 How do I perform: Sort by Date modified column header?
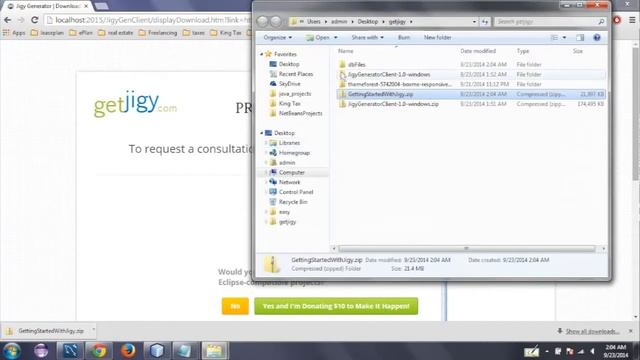click(478, 51)
